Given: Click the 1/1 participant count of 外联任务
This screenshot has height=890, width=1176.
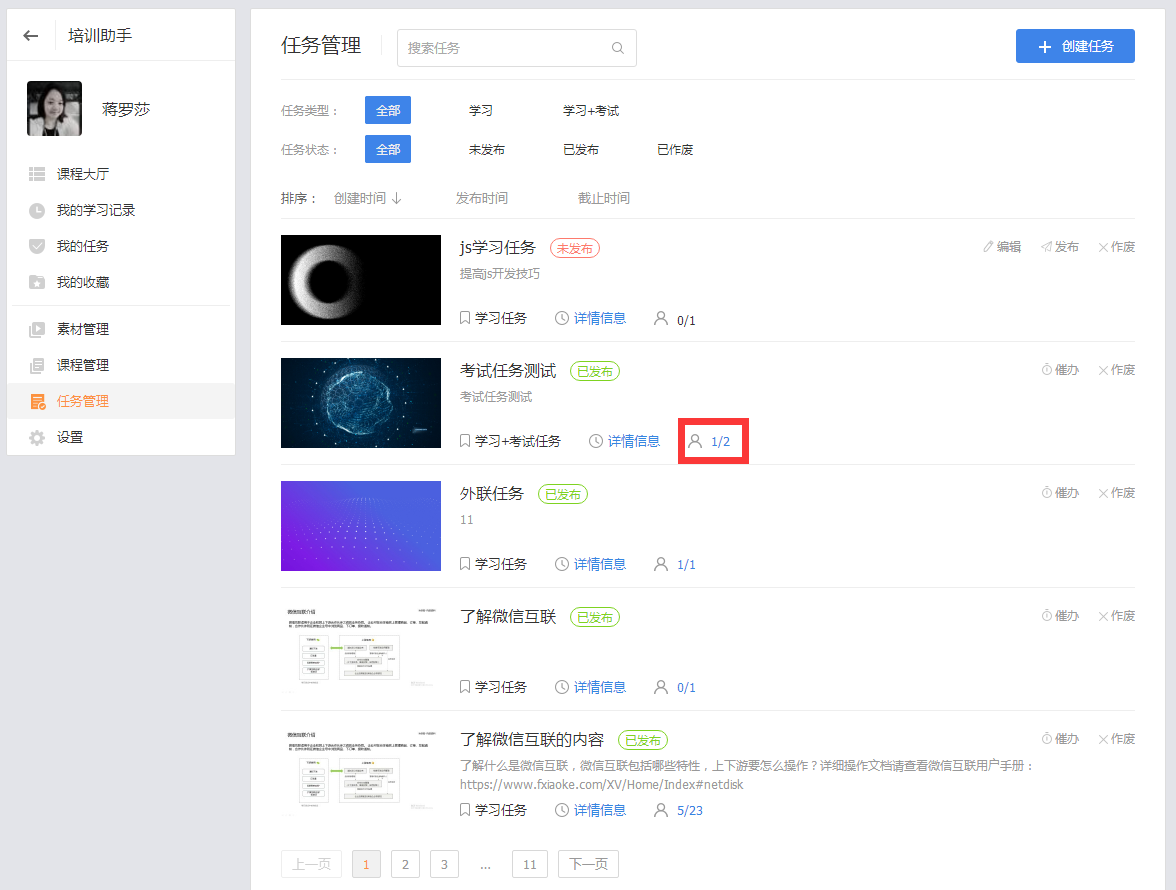Looking at the screenshot, I should [686, 565].
